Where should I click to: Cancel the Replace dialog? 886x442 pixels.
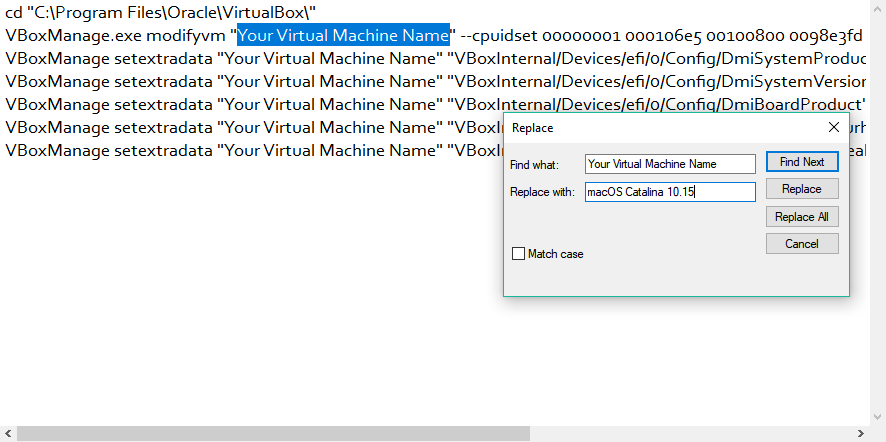[x=801, y=244]
